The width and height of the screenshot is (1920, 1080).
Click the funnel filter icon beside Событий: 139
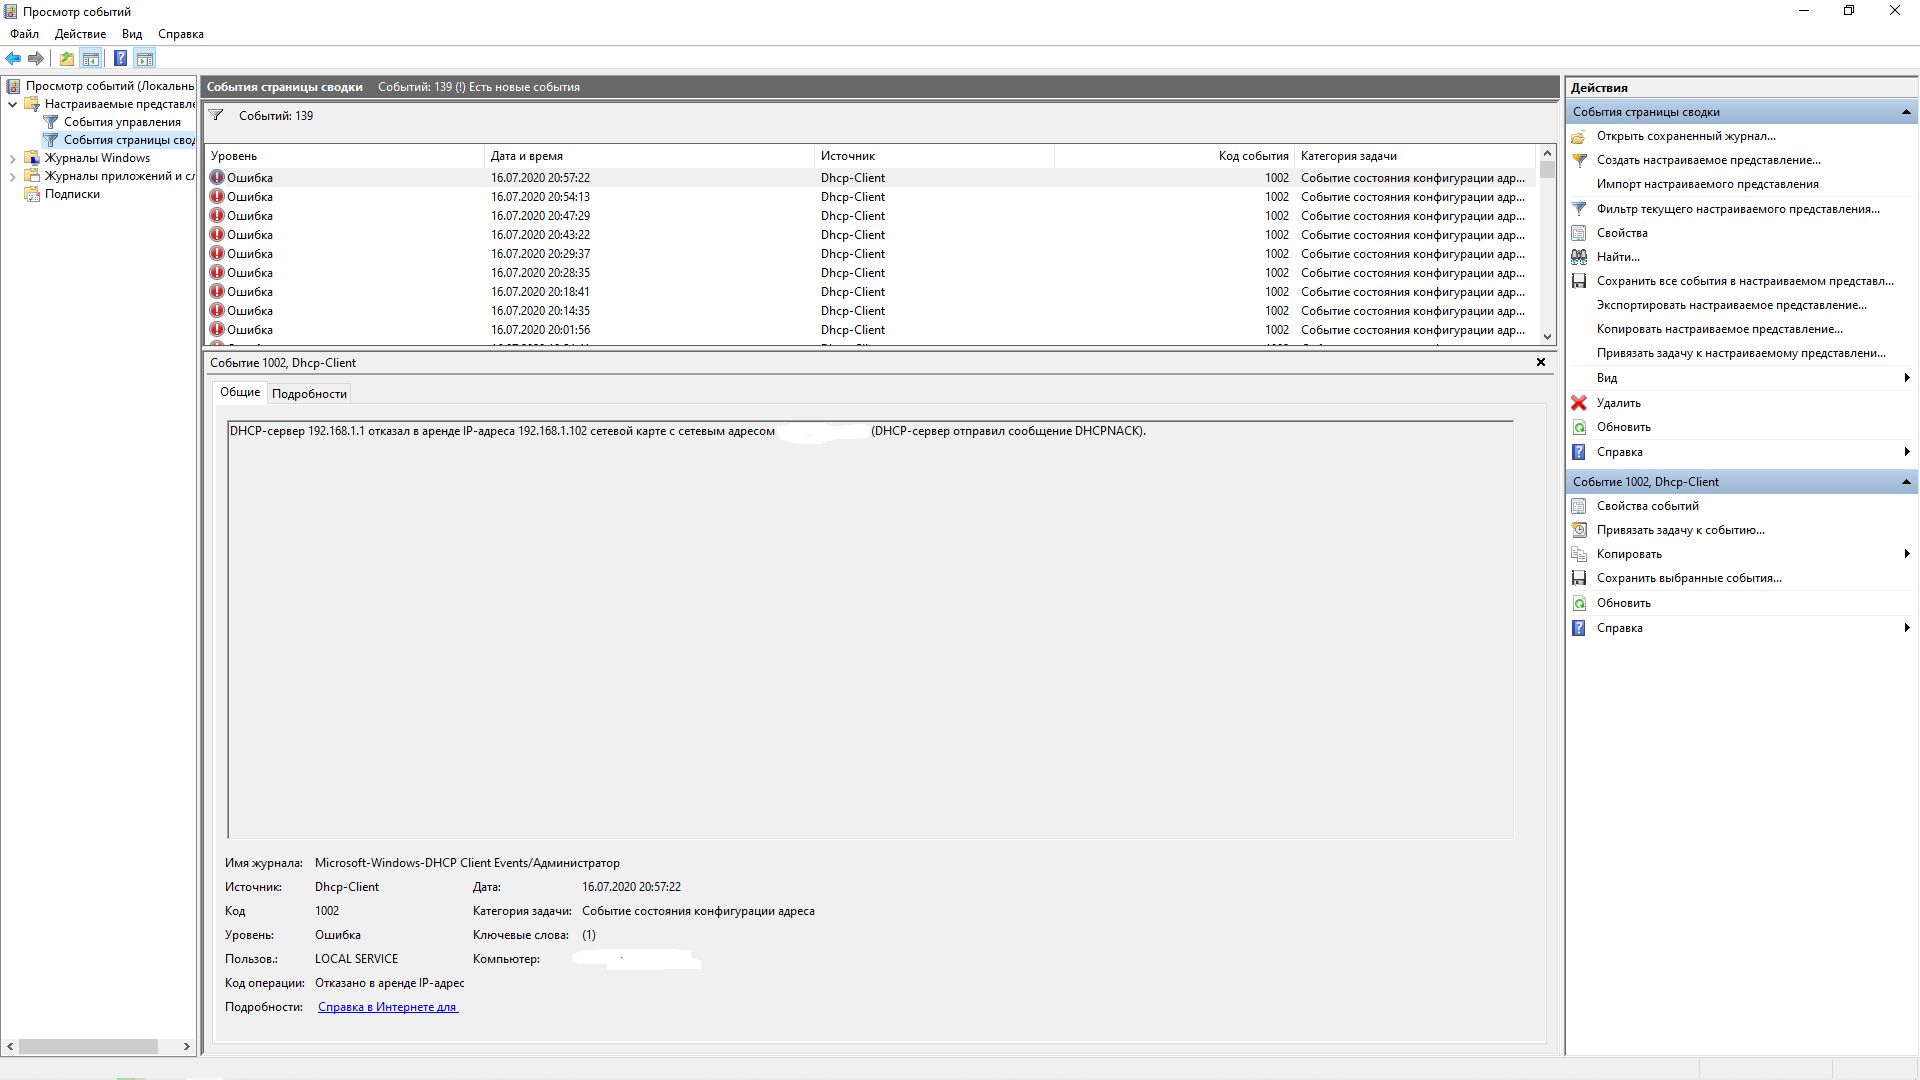click(216, 116)
